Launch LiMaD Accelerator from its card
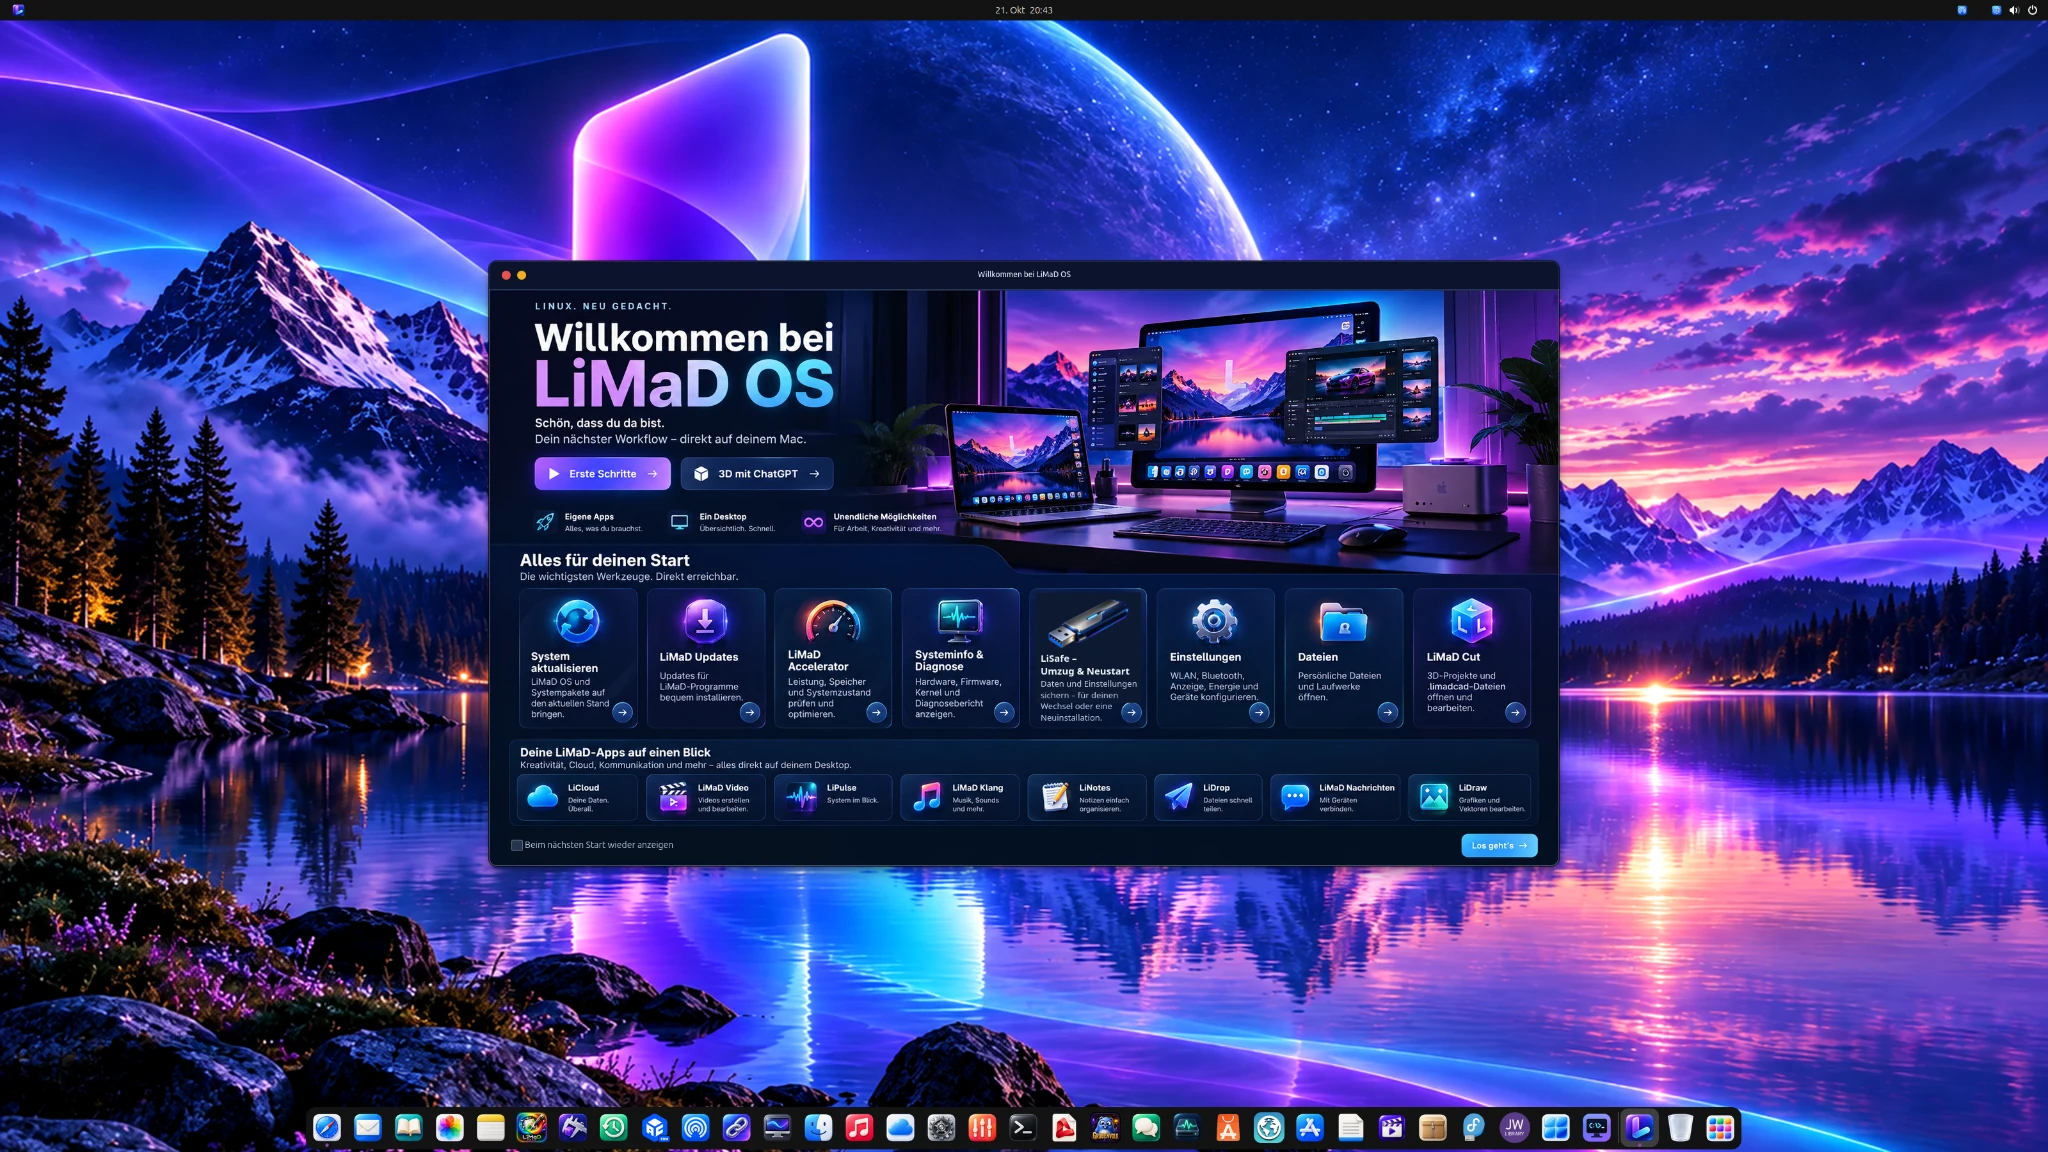Screen dimensions: 2048x1152 click(x=833, y=657)
